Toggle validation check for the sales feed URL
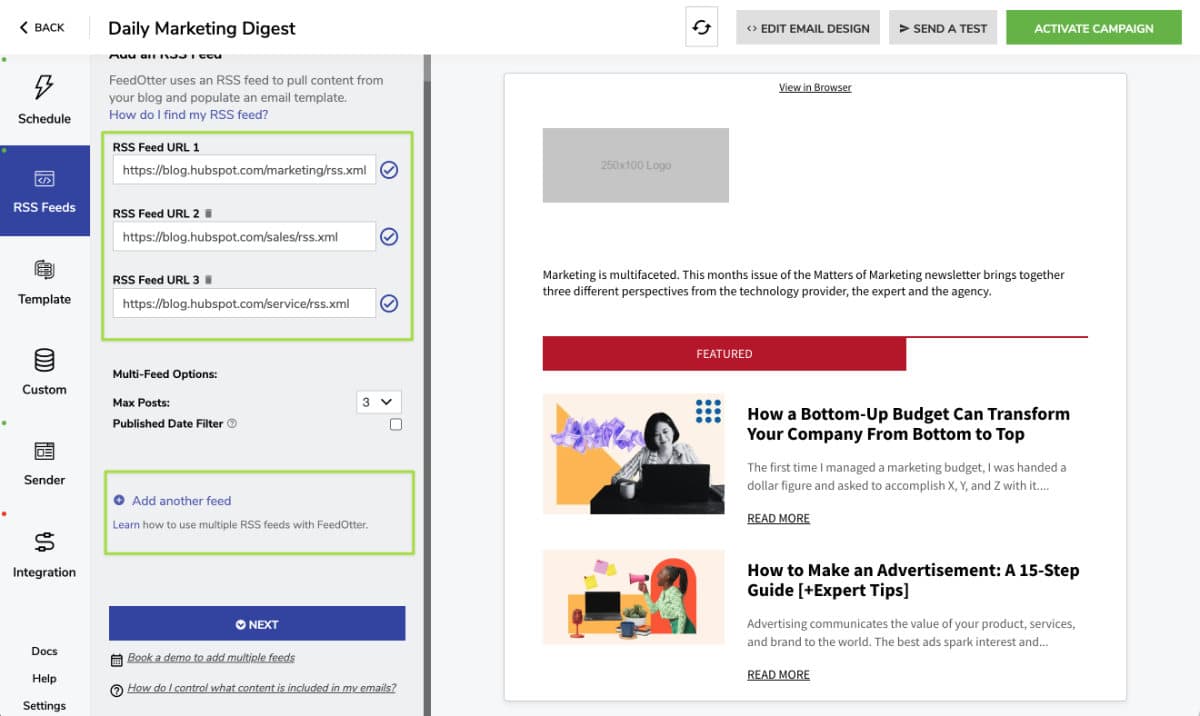The width and height of the screenshot is (1200, 716). pyautogui.click(x=389, y=236)
